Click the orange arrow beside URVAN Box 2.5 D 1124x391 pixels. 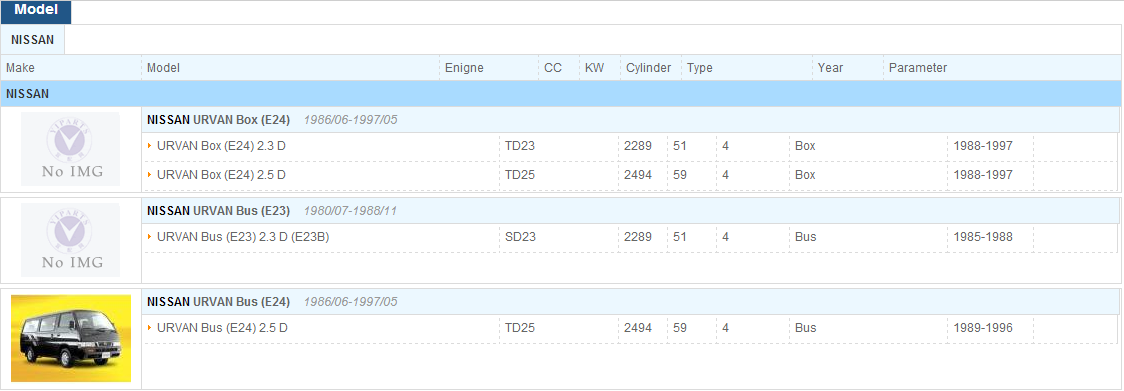tap(150, 174)
